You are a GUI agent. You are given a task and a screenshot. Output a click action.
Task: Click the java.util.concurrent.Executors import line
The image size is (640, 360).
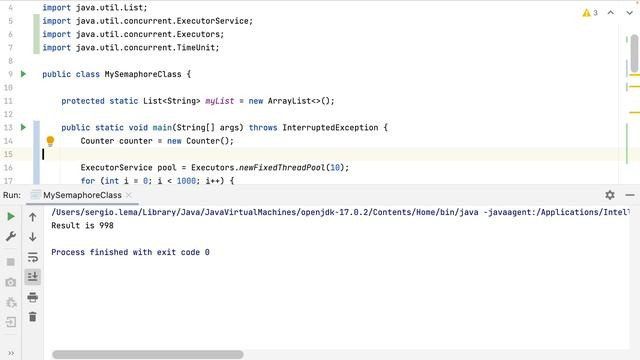pyautogui.click(x=133, y=34)
